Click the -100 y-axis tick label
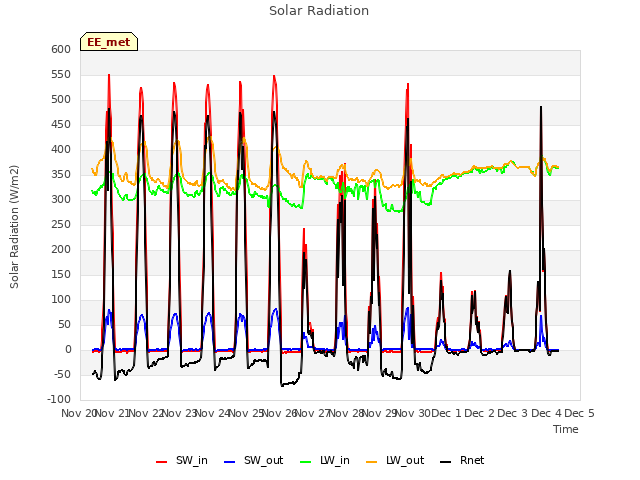 (x=59, y=399)
